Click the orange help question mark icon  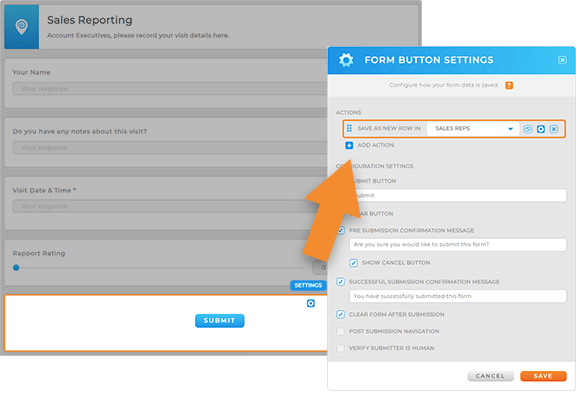click(x=509, y=85)
